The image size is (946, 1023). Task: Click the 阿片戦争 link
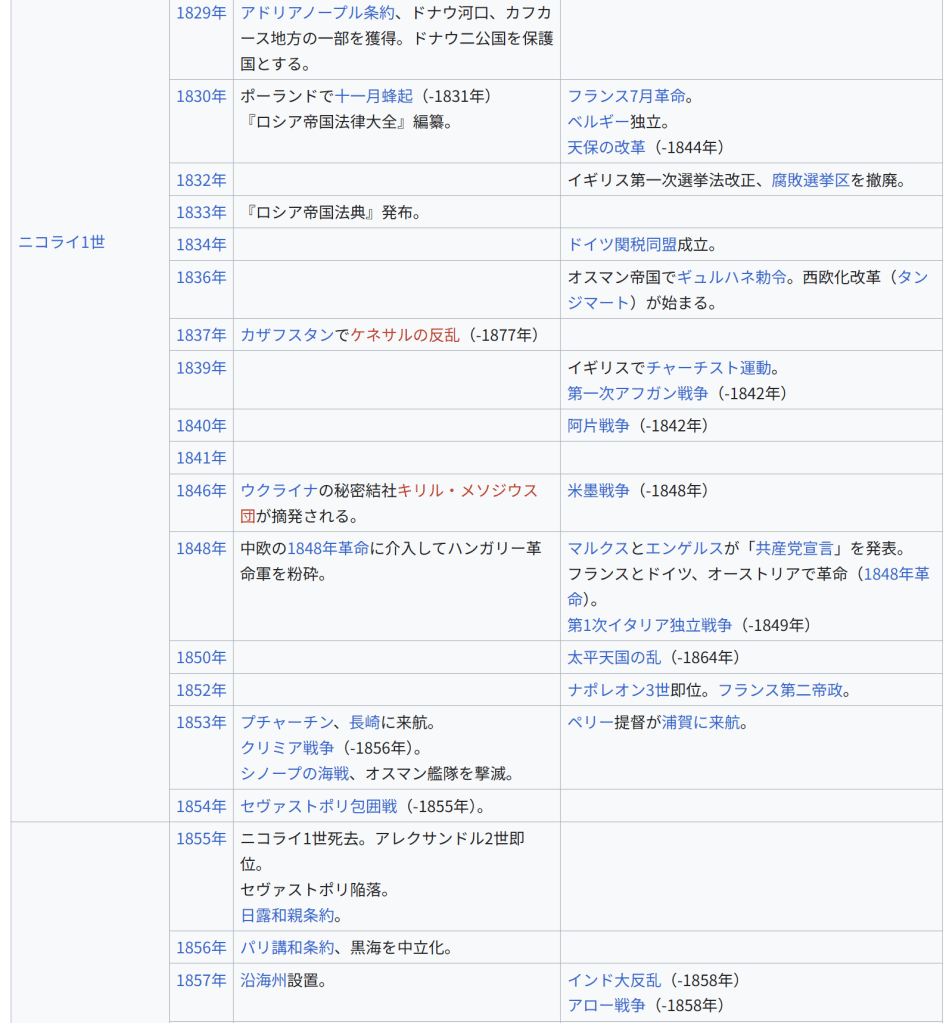[598, 425]
